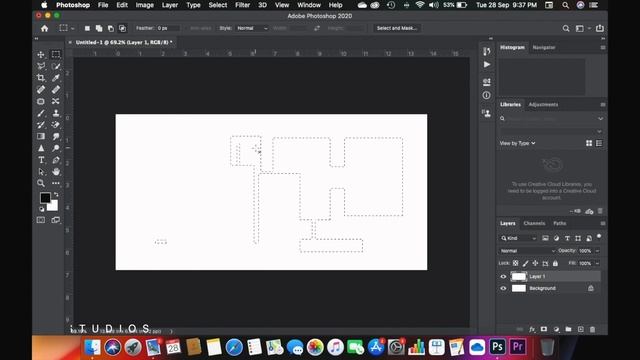This screenshot has height=360, width=640.
Task: Add a layer style fx
Action: click(532, 329)
